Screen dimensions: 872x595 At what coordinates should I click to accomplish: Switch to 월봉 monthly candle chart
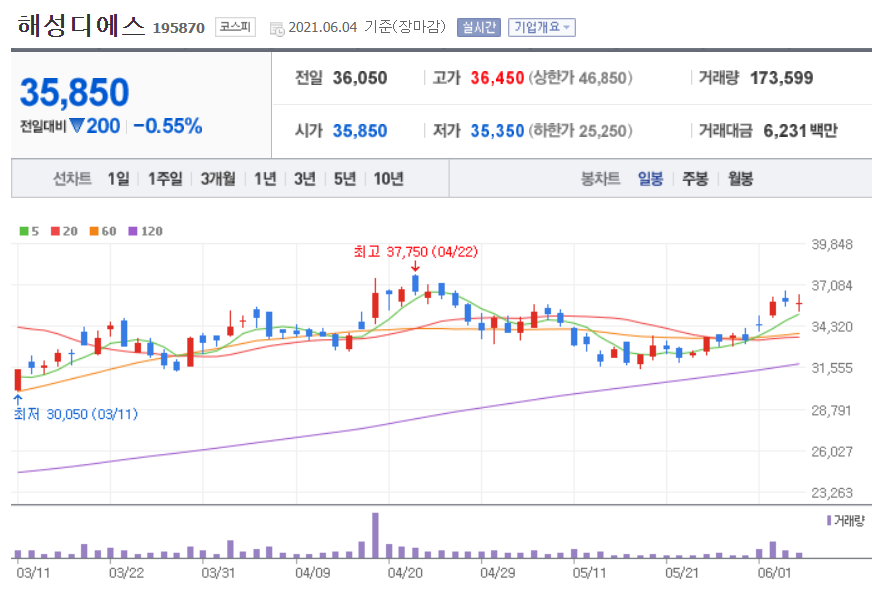[x=740, y=178]
